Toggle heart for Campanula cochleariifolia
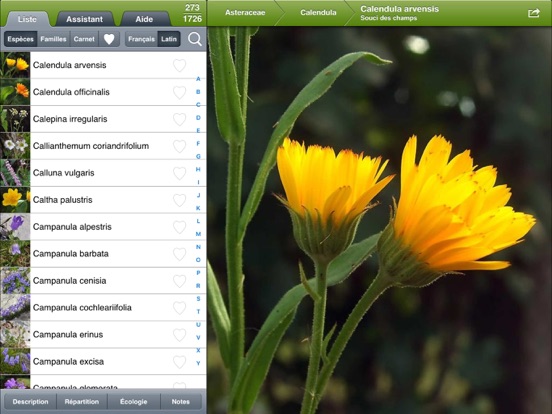The width and height of the screenshot is (552, 414). [x=179, y=308]
